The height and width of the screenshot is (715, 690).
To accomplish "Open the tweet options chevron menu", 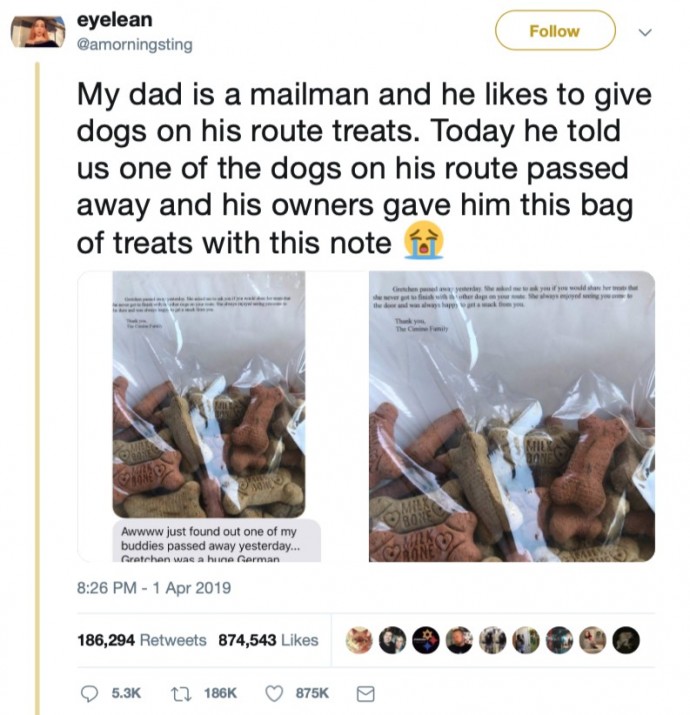I will pyautogui.click(x=645, y=32).
